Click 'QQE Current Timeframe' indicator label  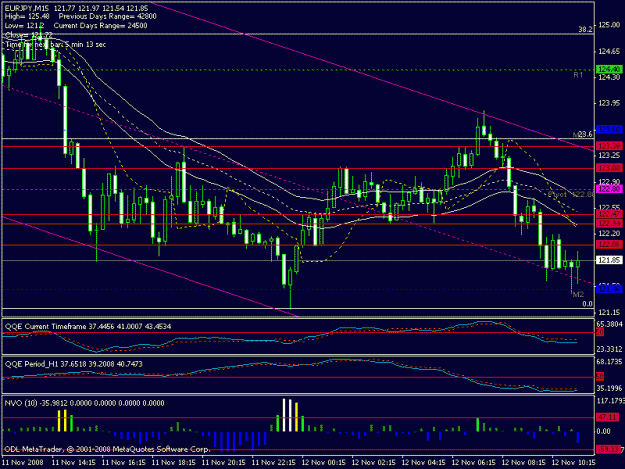tap(45, 327)
